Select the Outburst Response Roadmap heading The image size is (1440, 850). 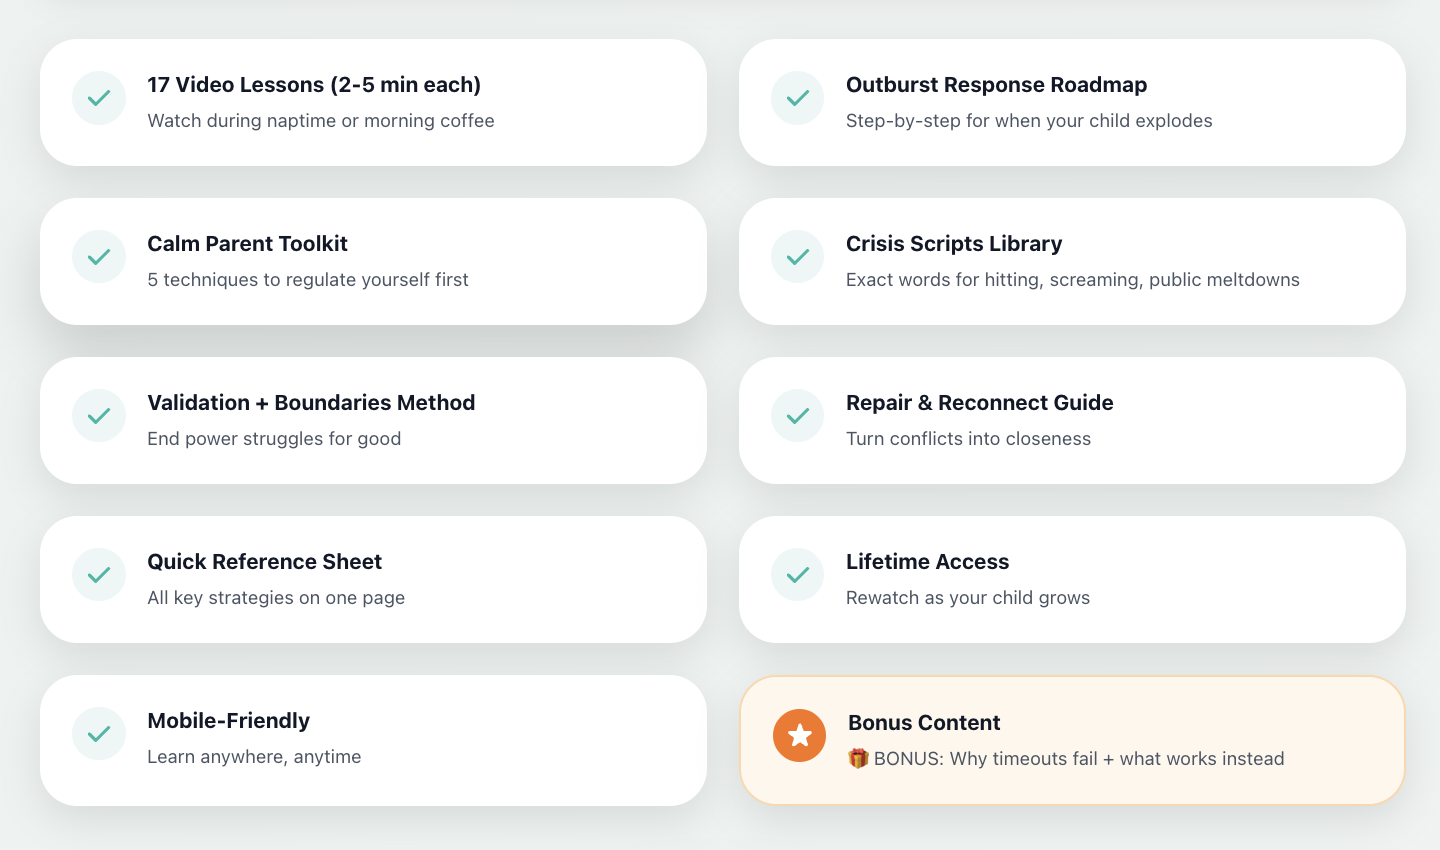pos(996,85)
